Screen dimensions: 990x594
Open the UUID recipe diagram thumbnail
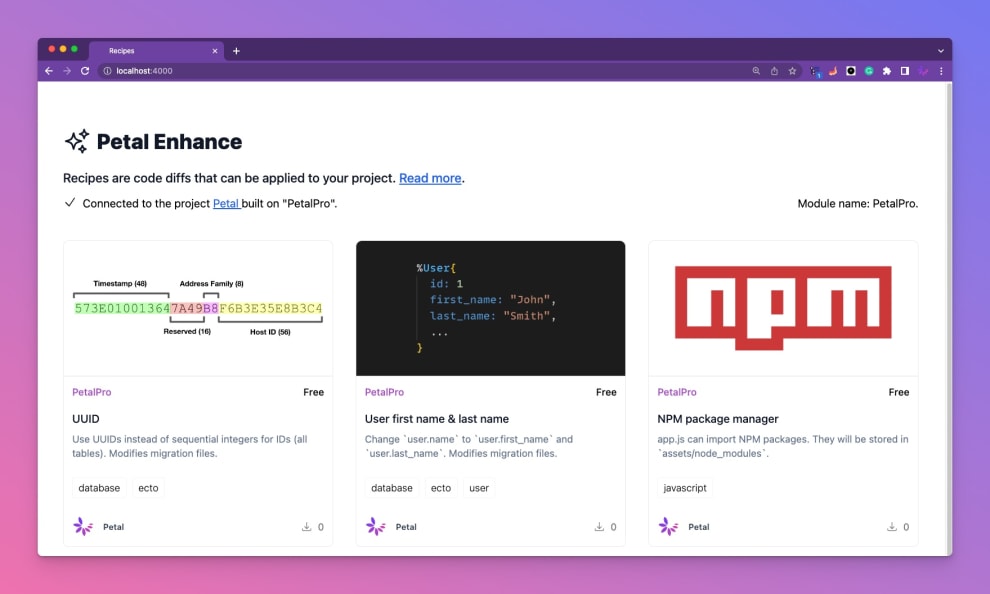(198, 308)
